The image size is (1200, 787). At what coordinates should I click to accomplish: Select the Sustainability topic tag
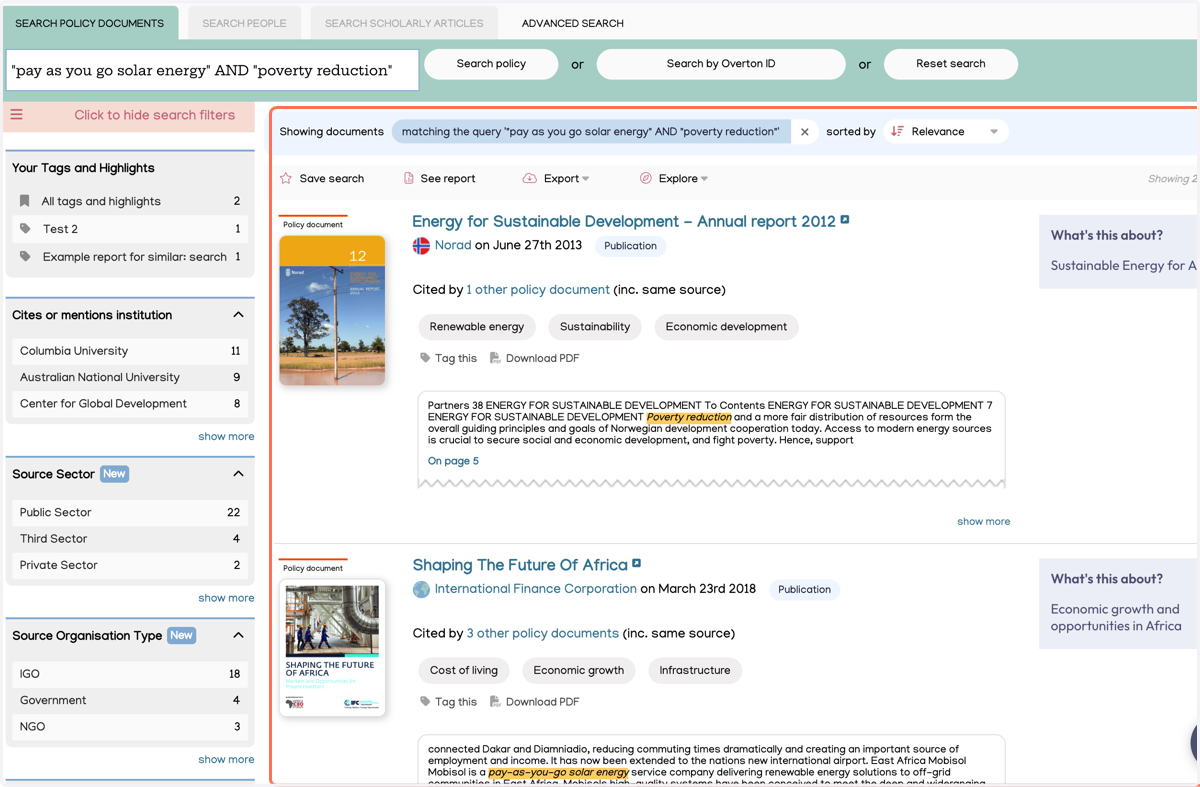(595, 327)
